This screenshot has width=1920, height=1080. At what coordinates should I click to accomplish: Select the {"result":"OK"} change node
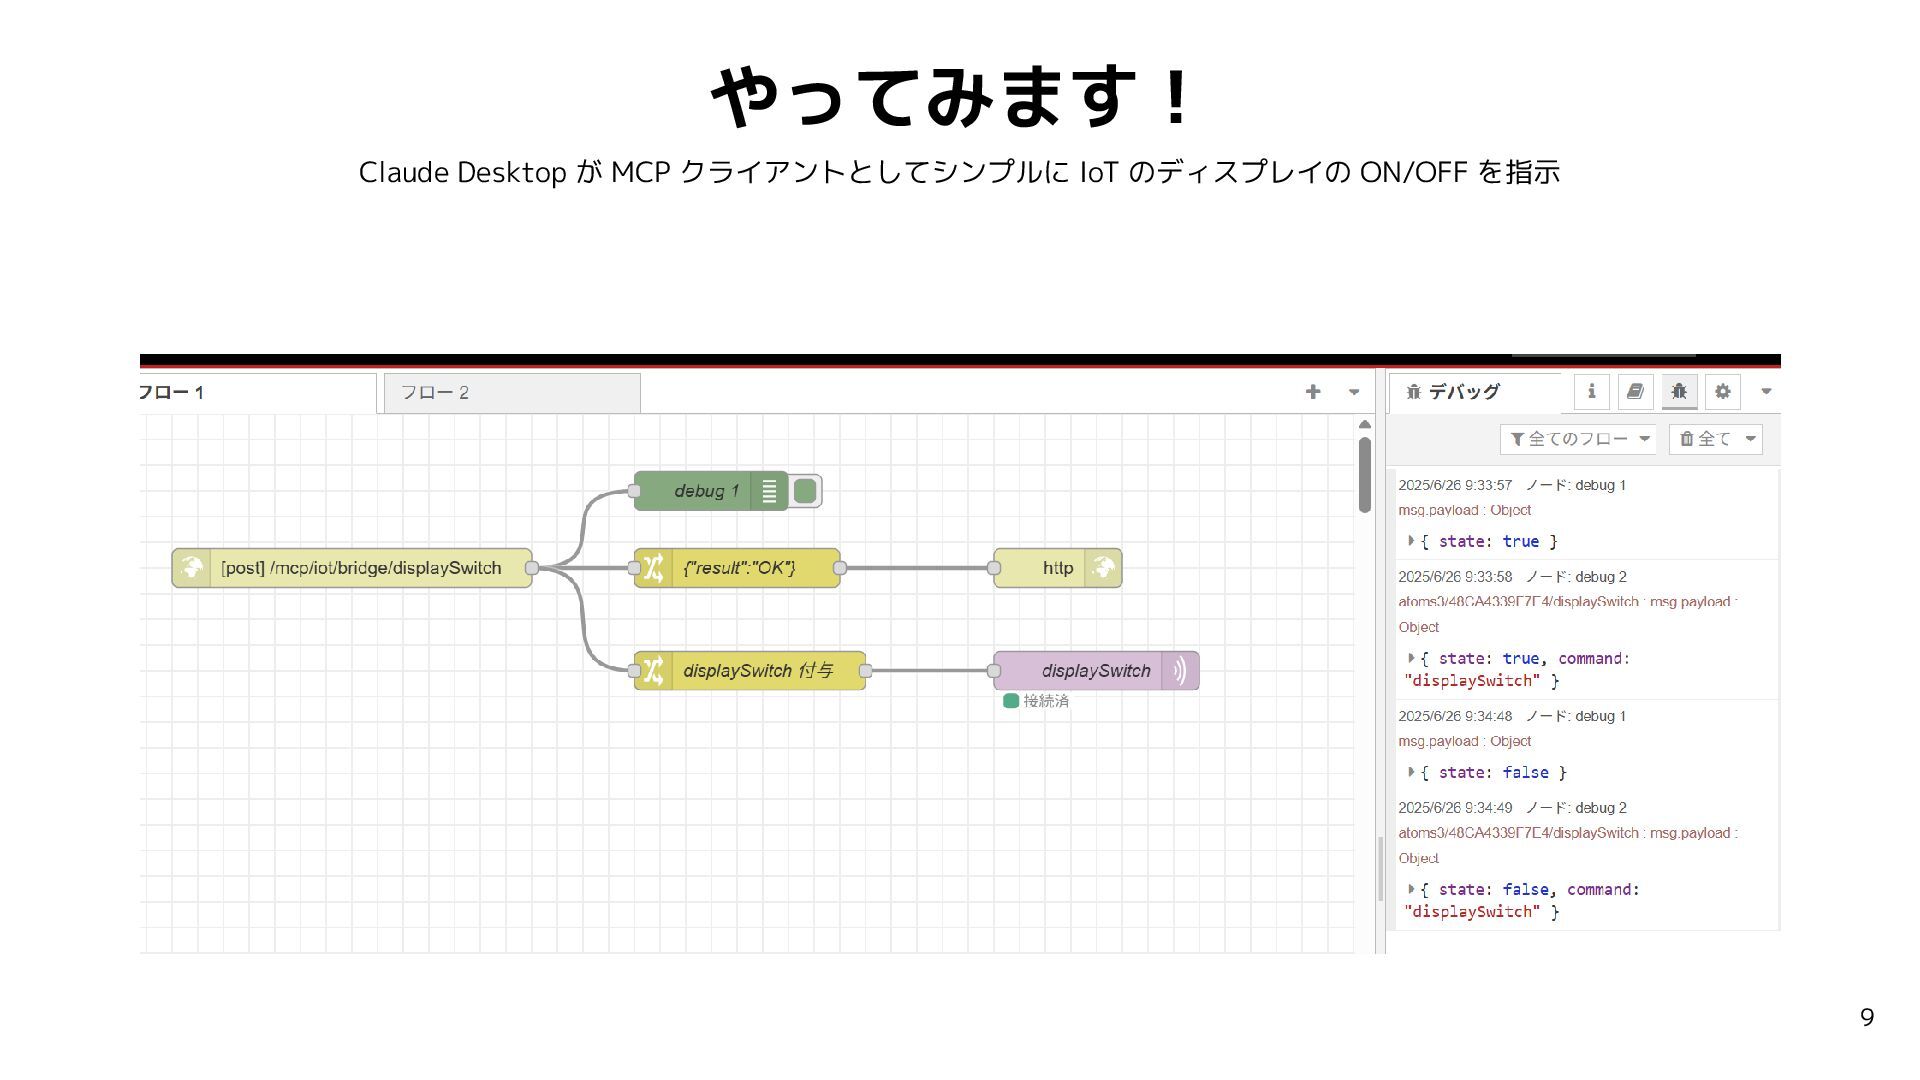[737, 568]
